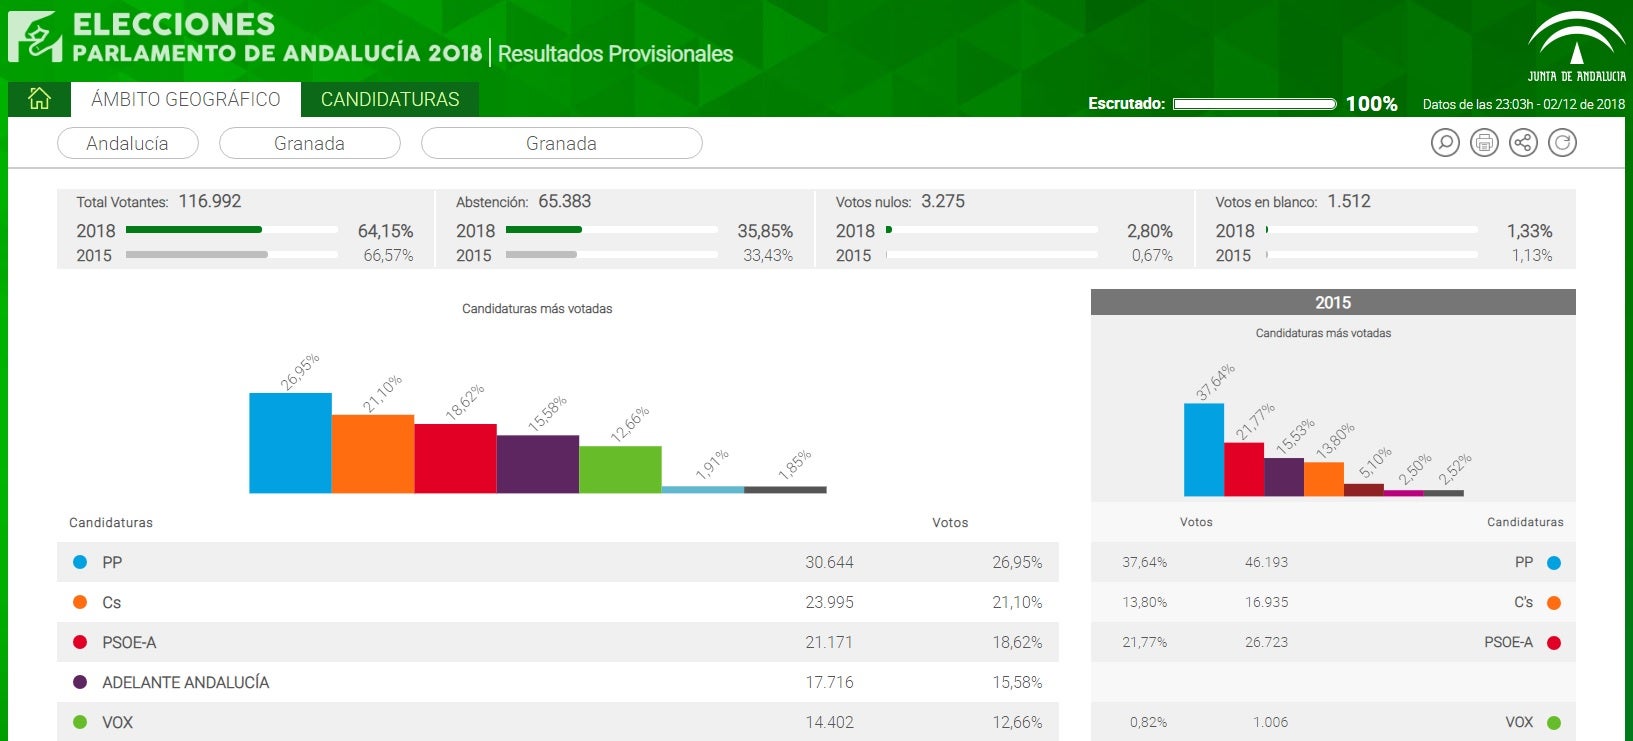Click the print icon
This screenshot has width=1633, height=741.
tap(1484, 143)
